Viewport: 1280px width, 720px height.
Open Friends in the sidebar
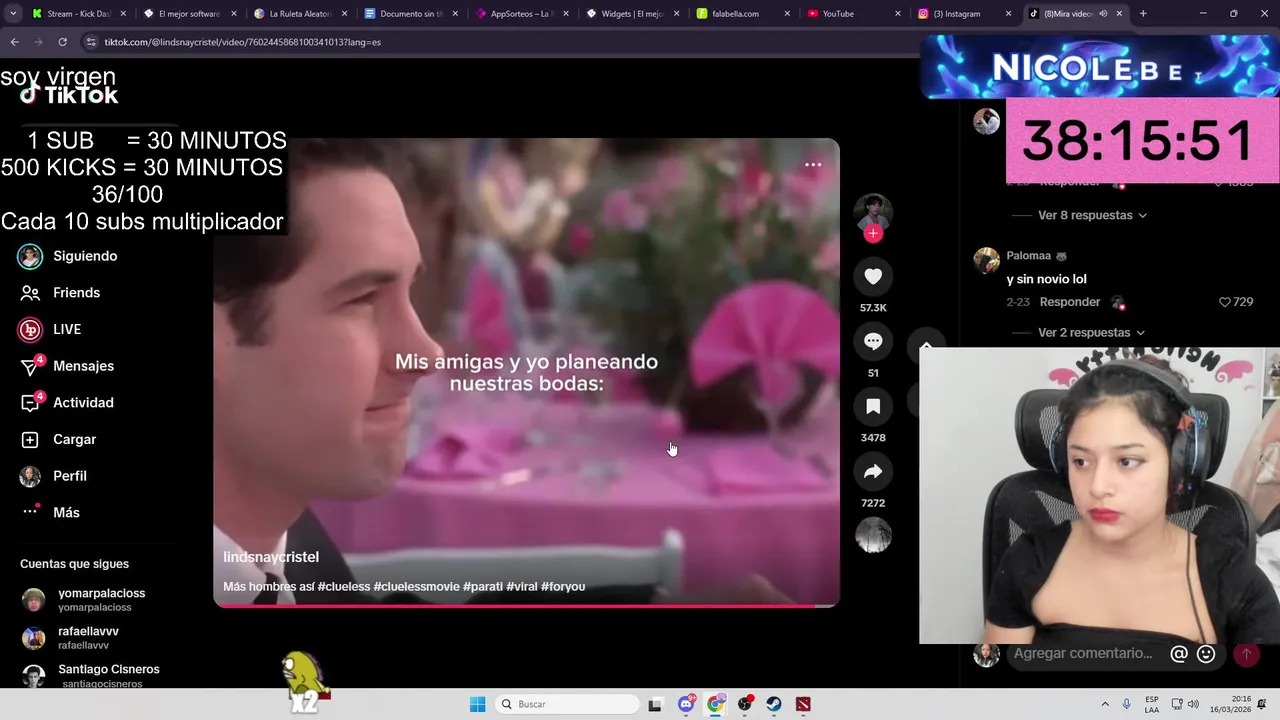62,293
